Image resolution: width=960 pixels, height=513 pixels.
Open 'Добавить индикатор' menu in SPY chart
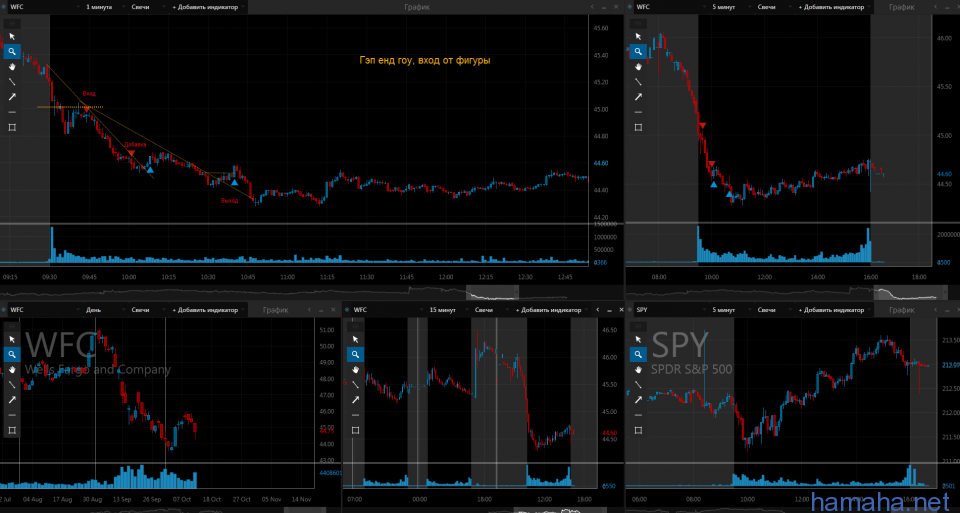click(833, 310)
